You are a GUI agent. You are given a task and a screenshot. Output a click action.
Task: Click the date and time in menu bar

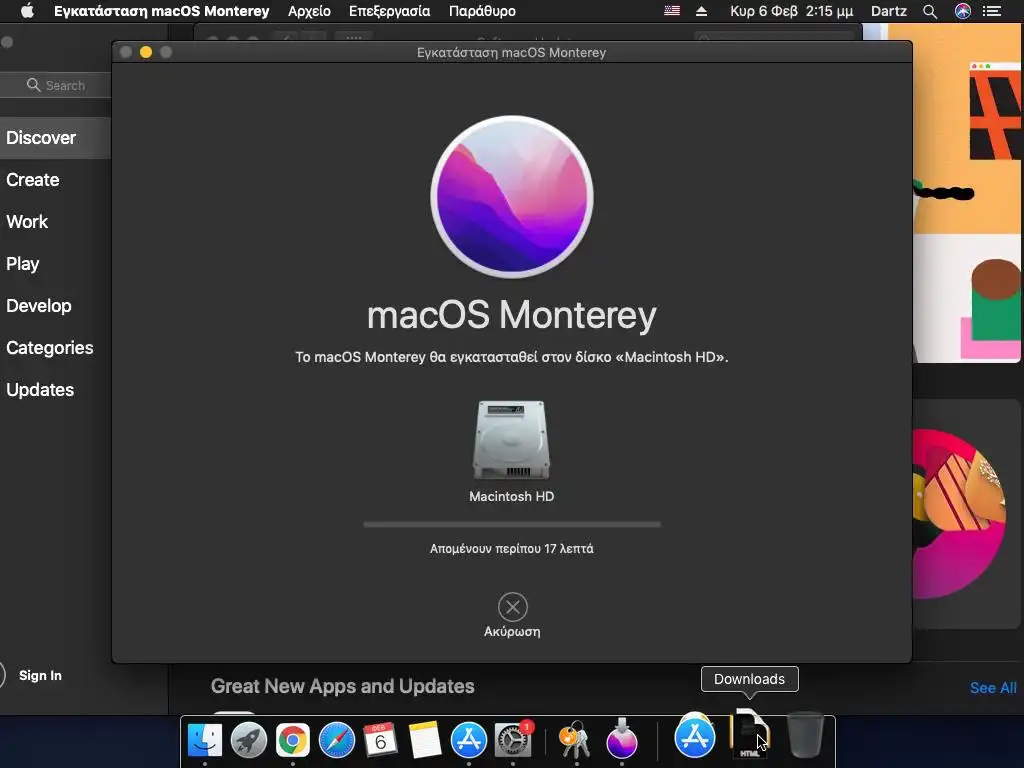tap(792, 11)
